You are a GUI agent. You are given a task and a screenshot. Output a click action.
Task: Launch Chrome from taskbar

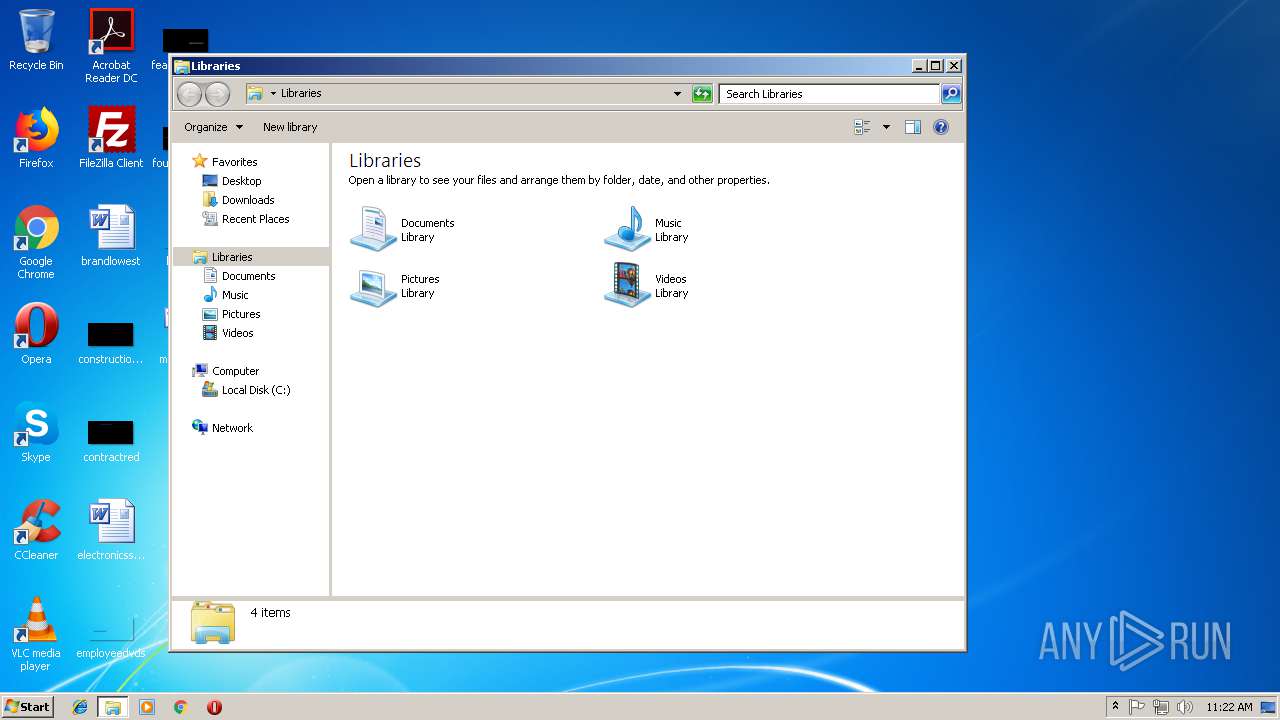[181, 707]
